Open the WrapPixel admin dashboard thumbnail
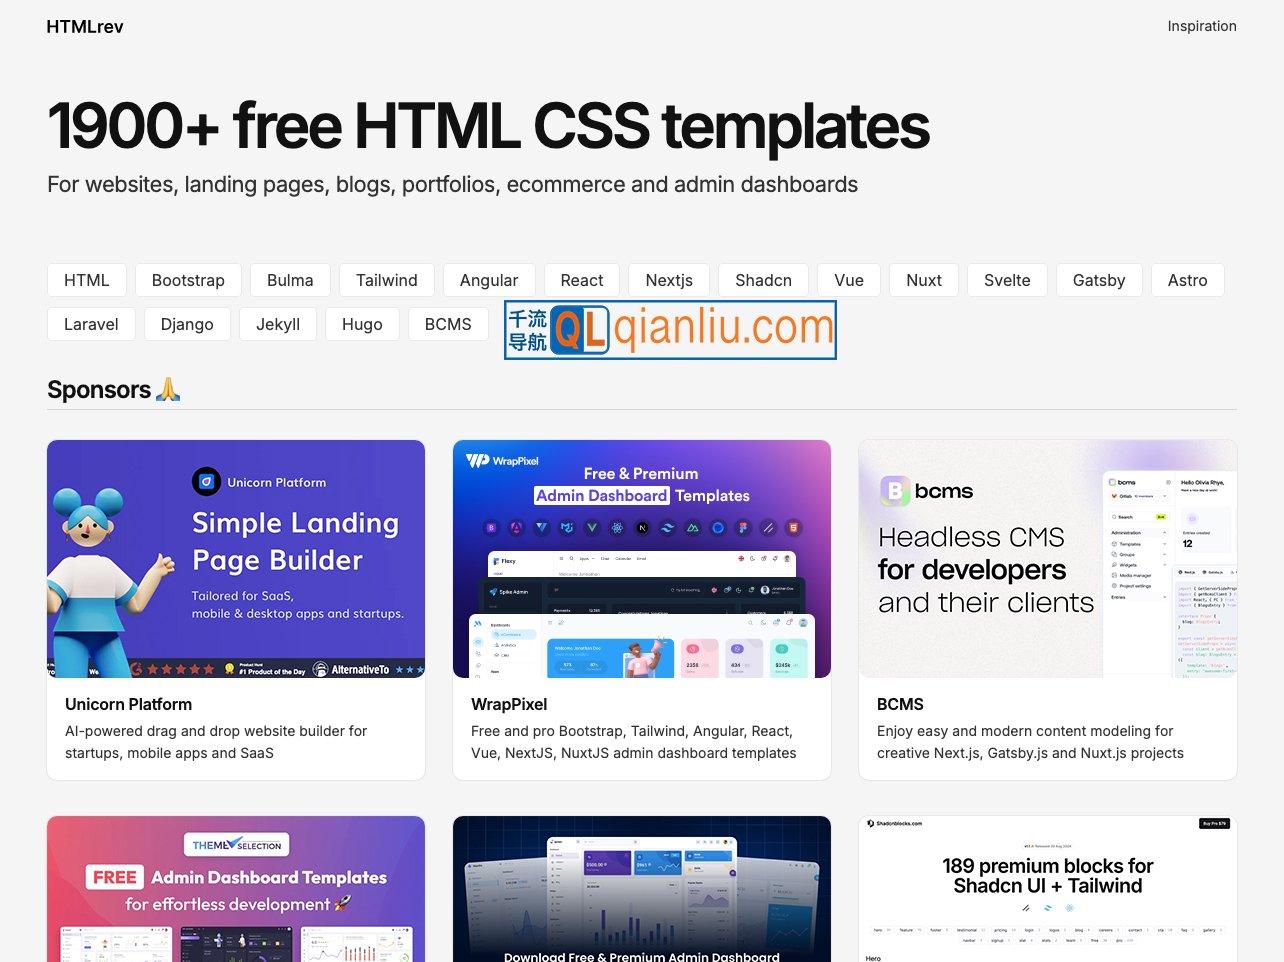1284x962 pixels. [642, 559]
